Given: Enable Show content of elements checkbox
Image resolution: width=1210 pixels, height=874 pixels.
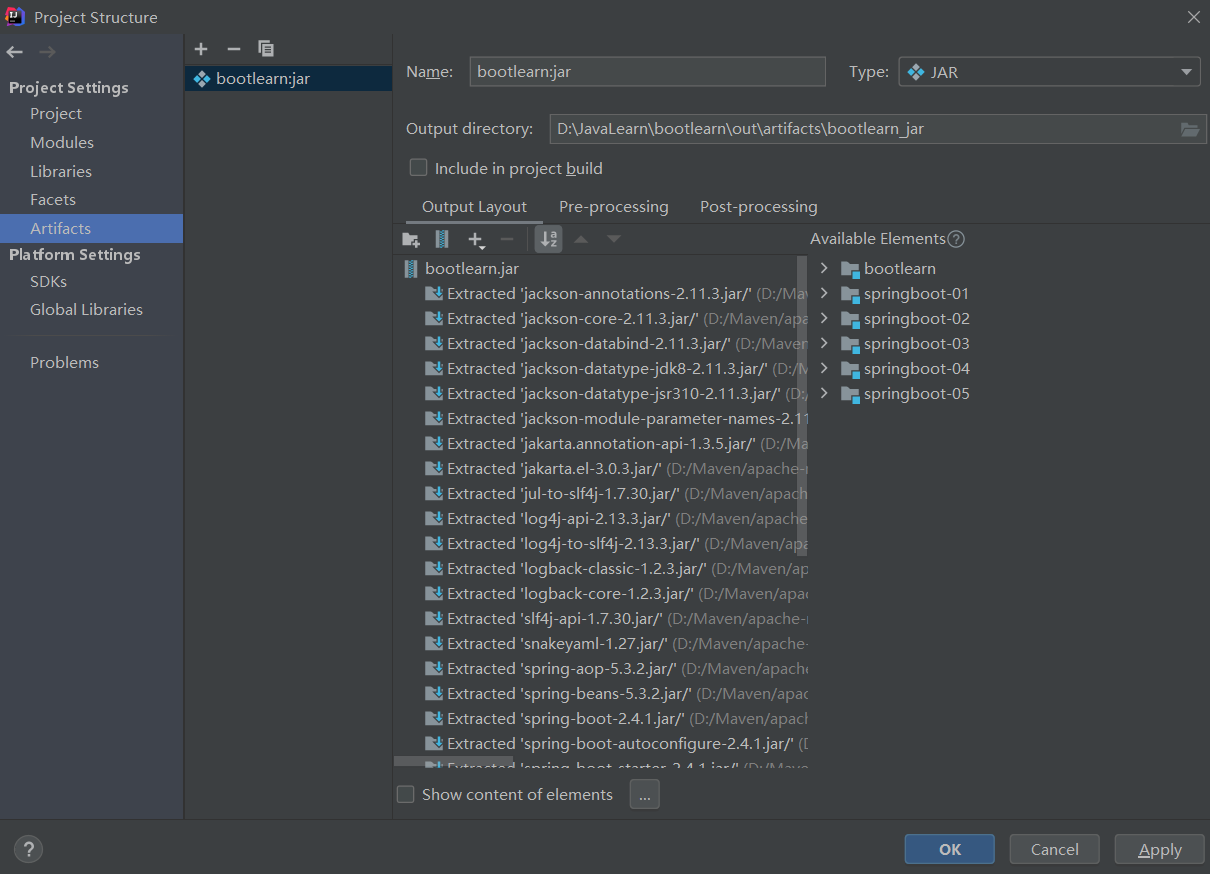Looking at the screenshot, I should (x=406, y=795).
